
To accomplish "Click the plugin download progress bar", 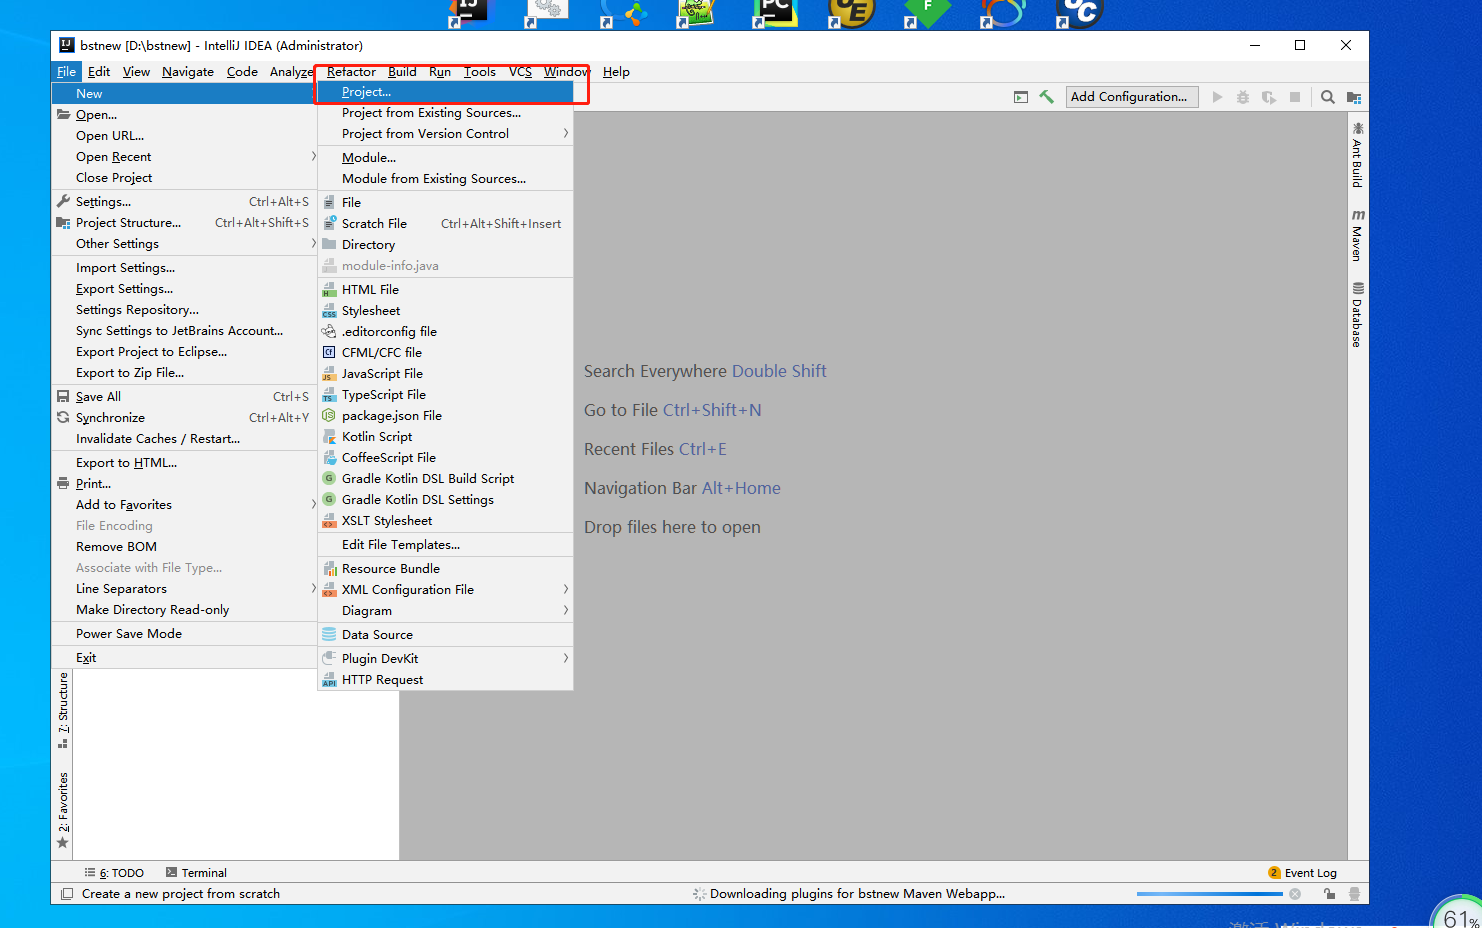I will (x=1209, y=894).
